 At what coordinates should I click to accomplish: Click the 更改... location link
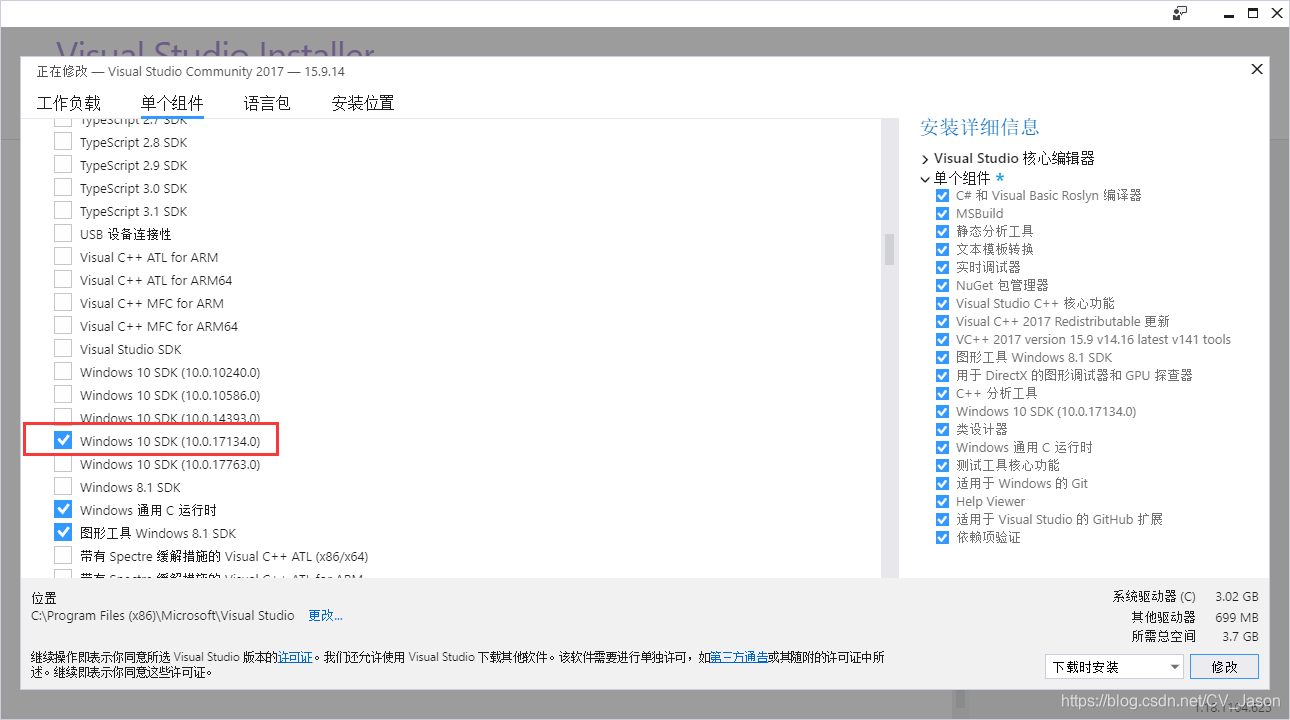point(325,616)
